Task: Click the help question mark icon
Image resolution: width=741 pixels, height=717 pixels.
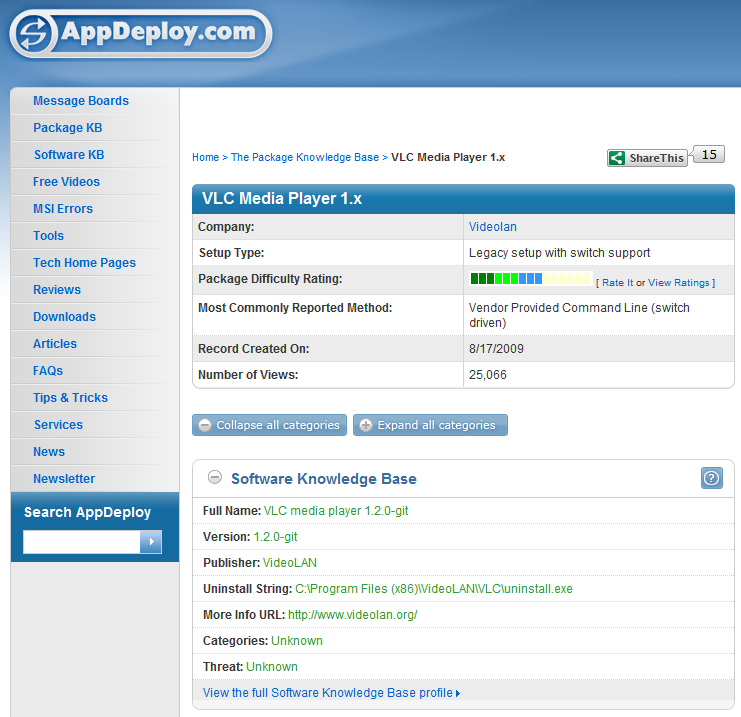Action: pos(712,478)
